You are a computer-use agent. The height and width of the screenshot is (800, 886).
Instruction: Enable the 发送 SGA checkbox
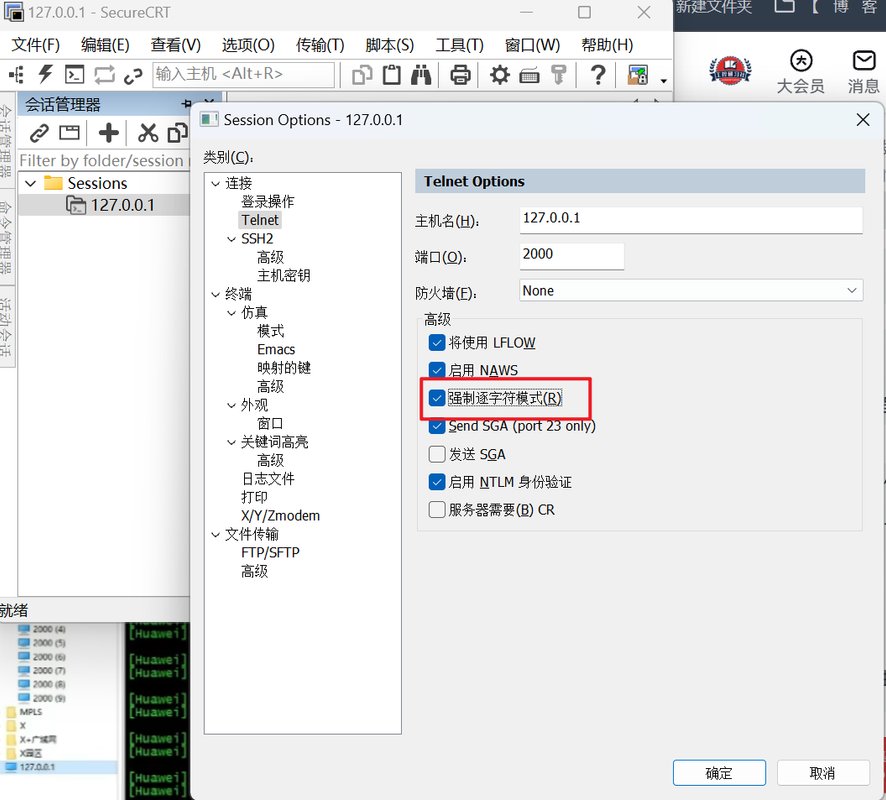pyautogui.click(x=437, y=454)
